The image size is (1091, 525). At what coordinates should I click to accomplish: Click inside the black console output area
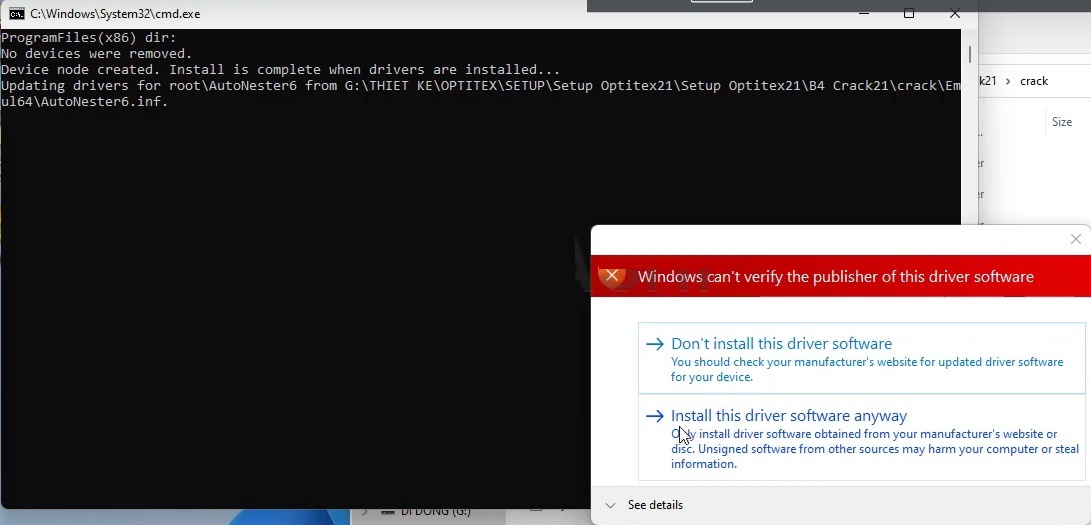click(x=300, y=300)
